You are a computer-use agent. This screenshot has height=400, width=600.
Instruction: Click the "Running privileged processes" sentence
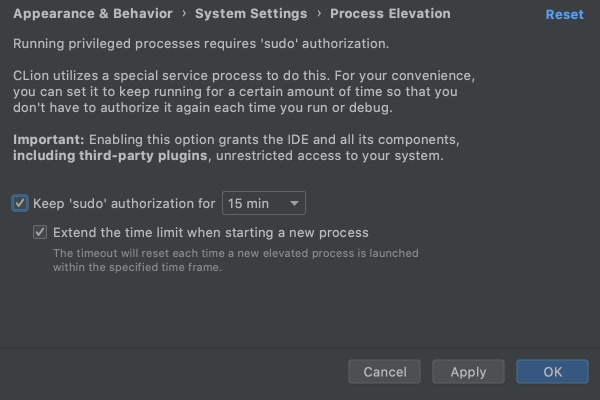tap(201, 45)
